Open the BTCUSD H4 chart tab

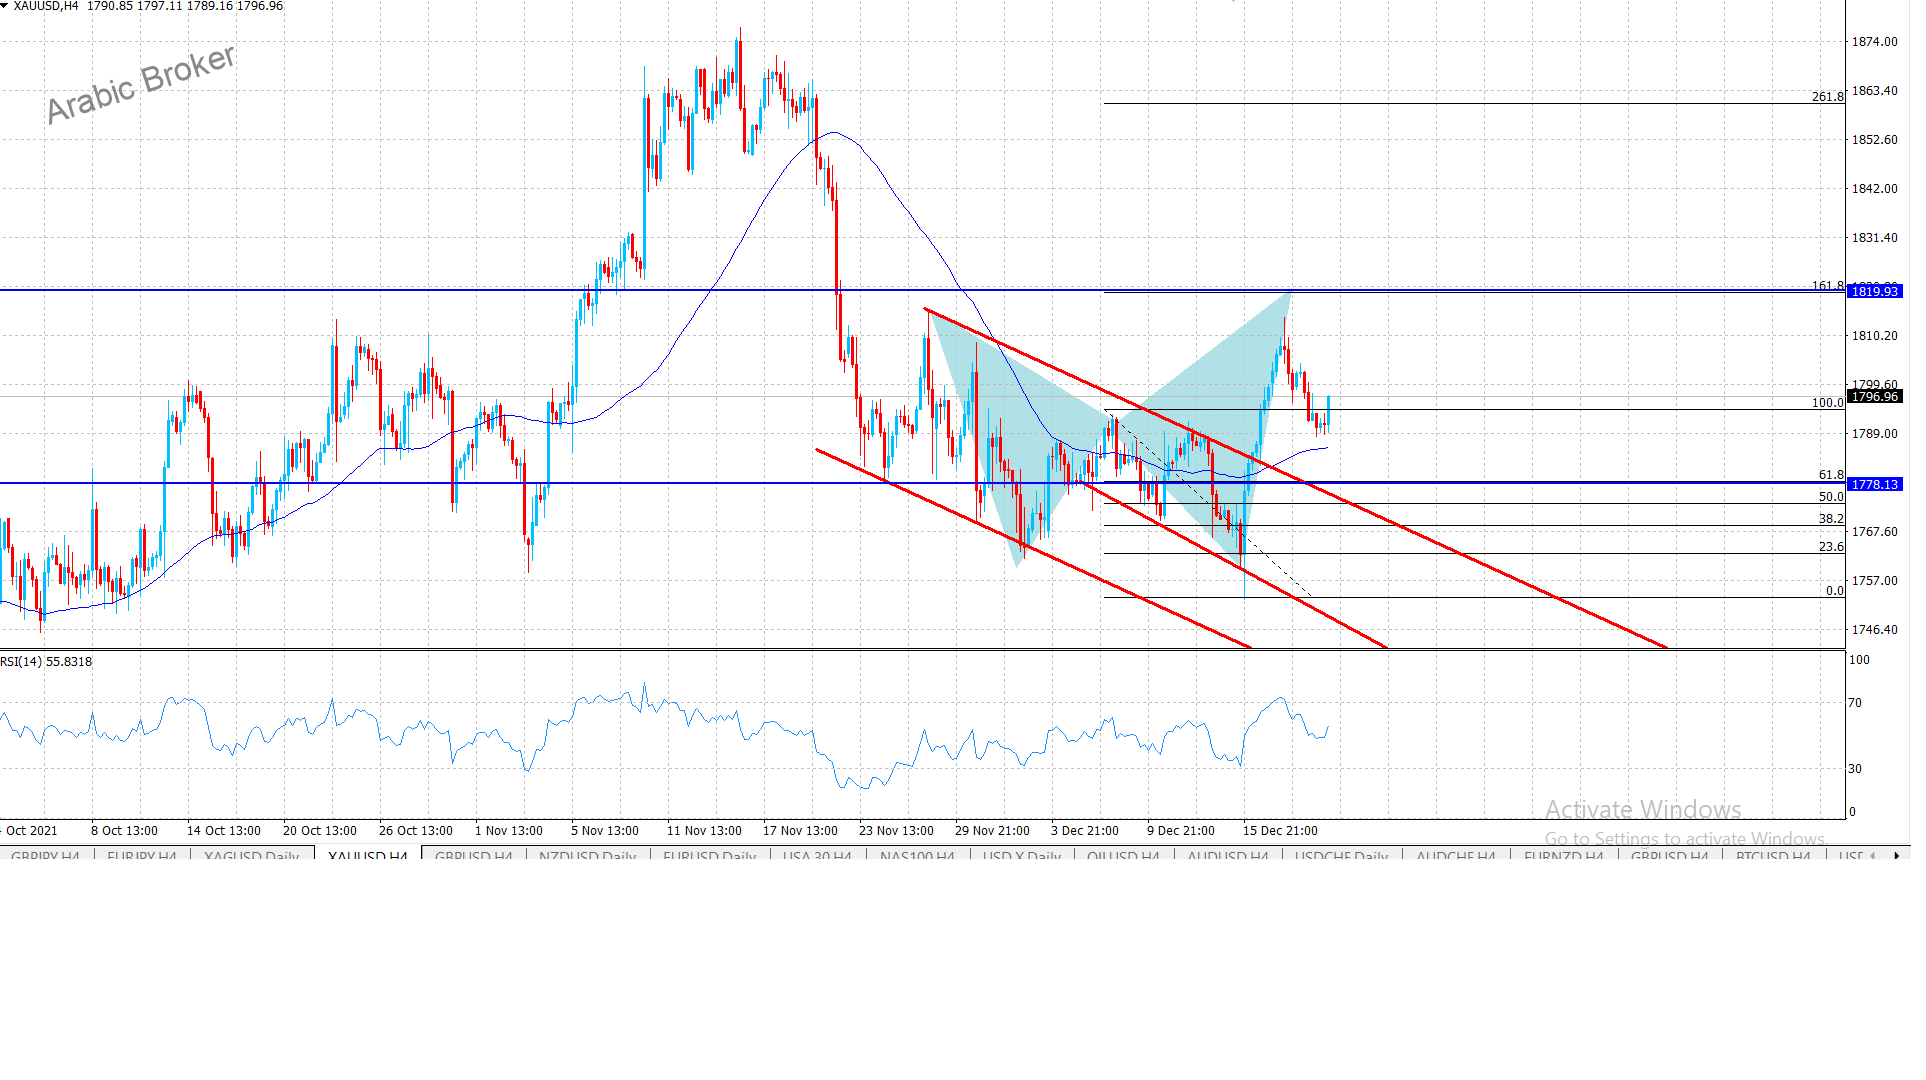pyautogui.click(x=1773, y=856)
